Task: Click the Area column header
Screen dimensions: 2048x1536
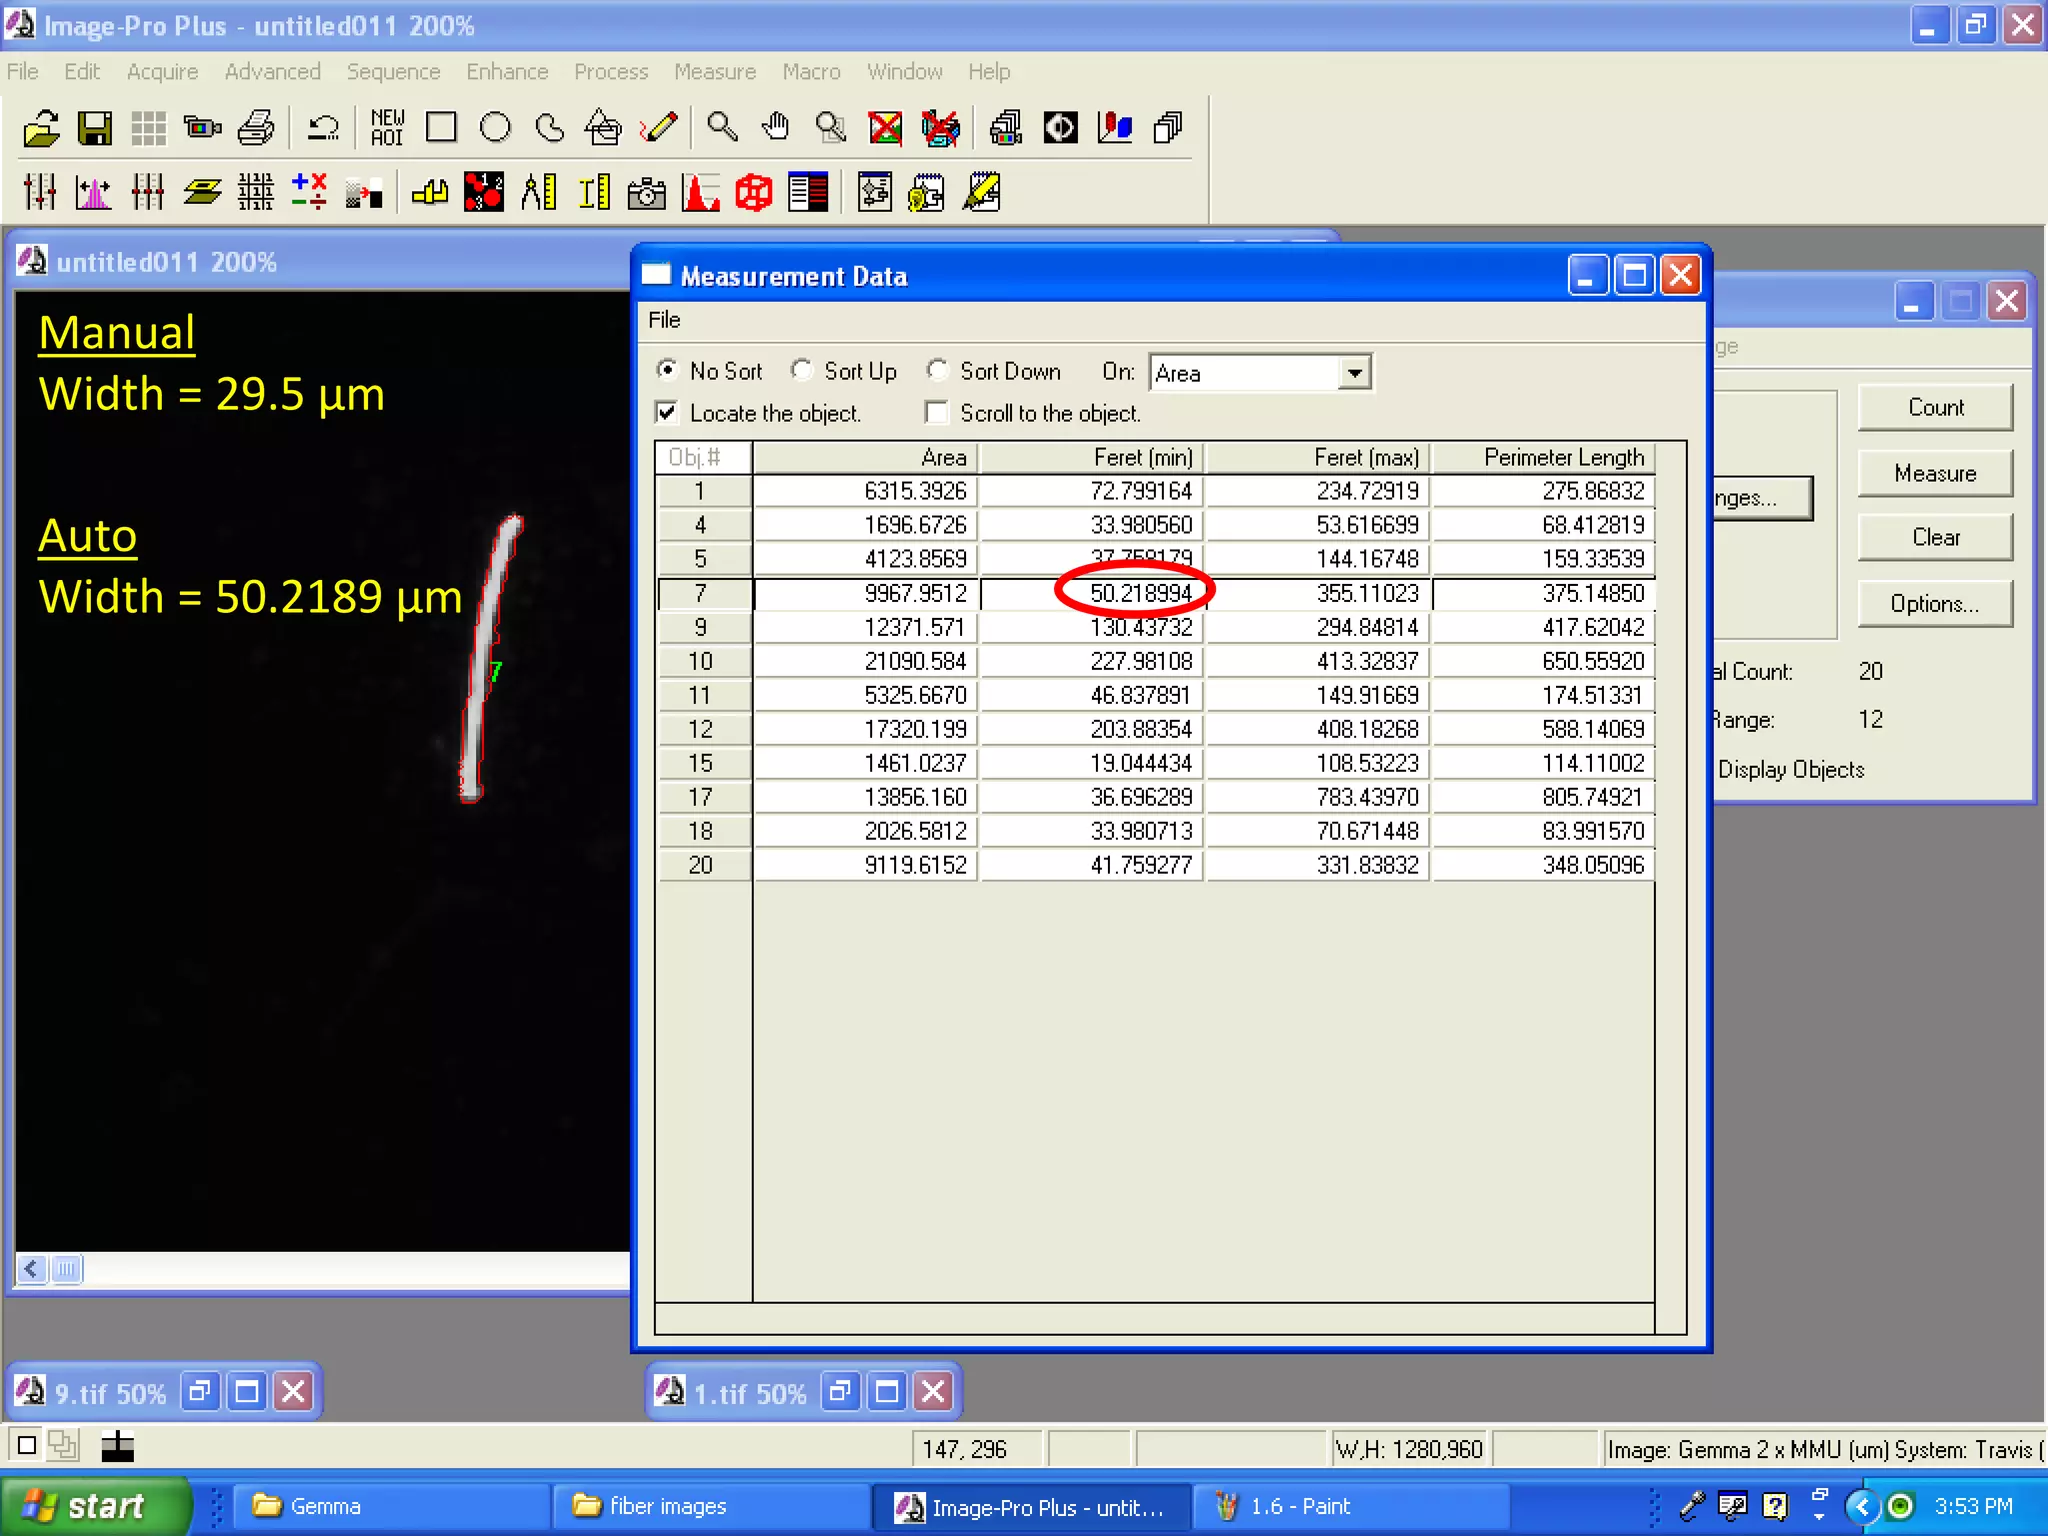Action: pos(865,458)
